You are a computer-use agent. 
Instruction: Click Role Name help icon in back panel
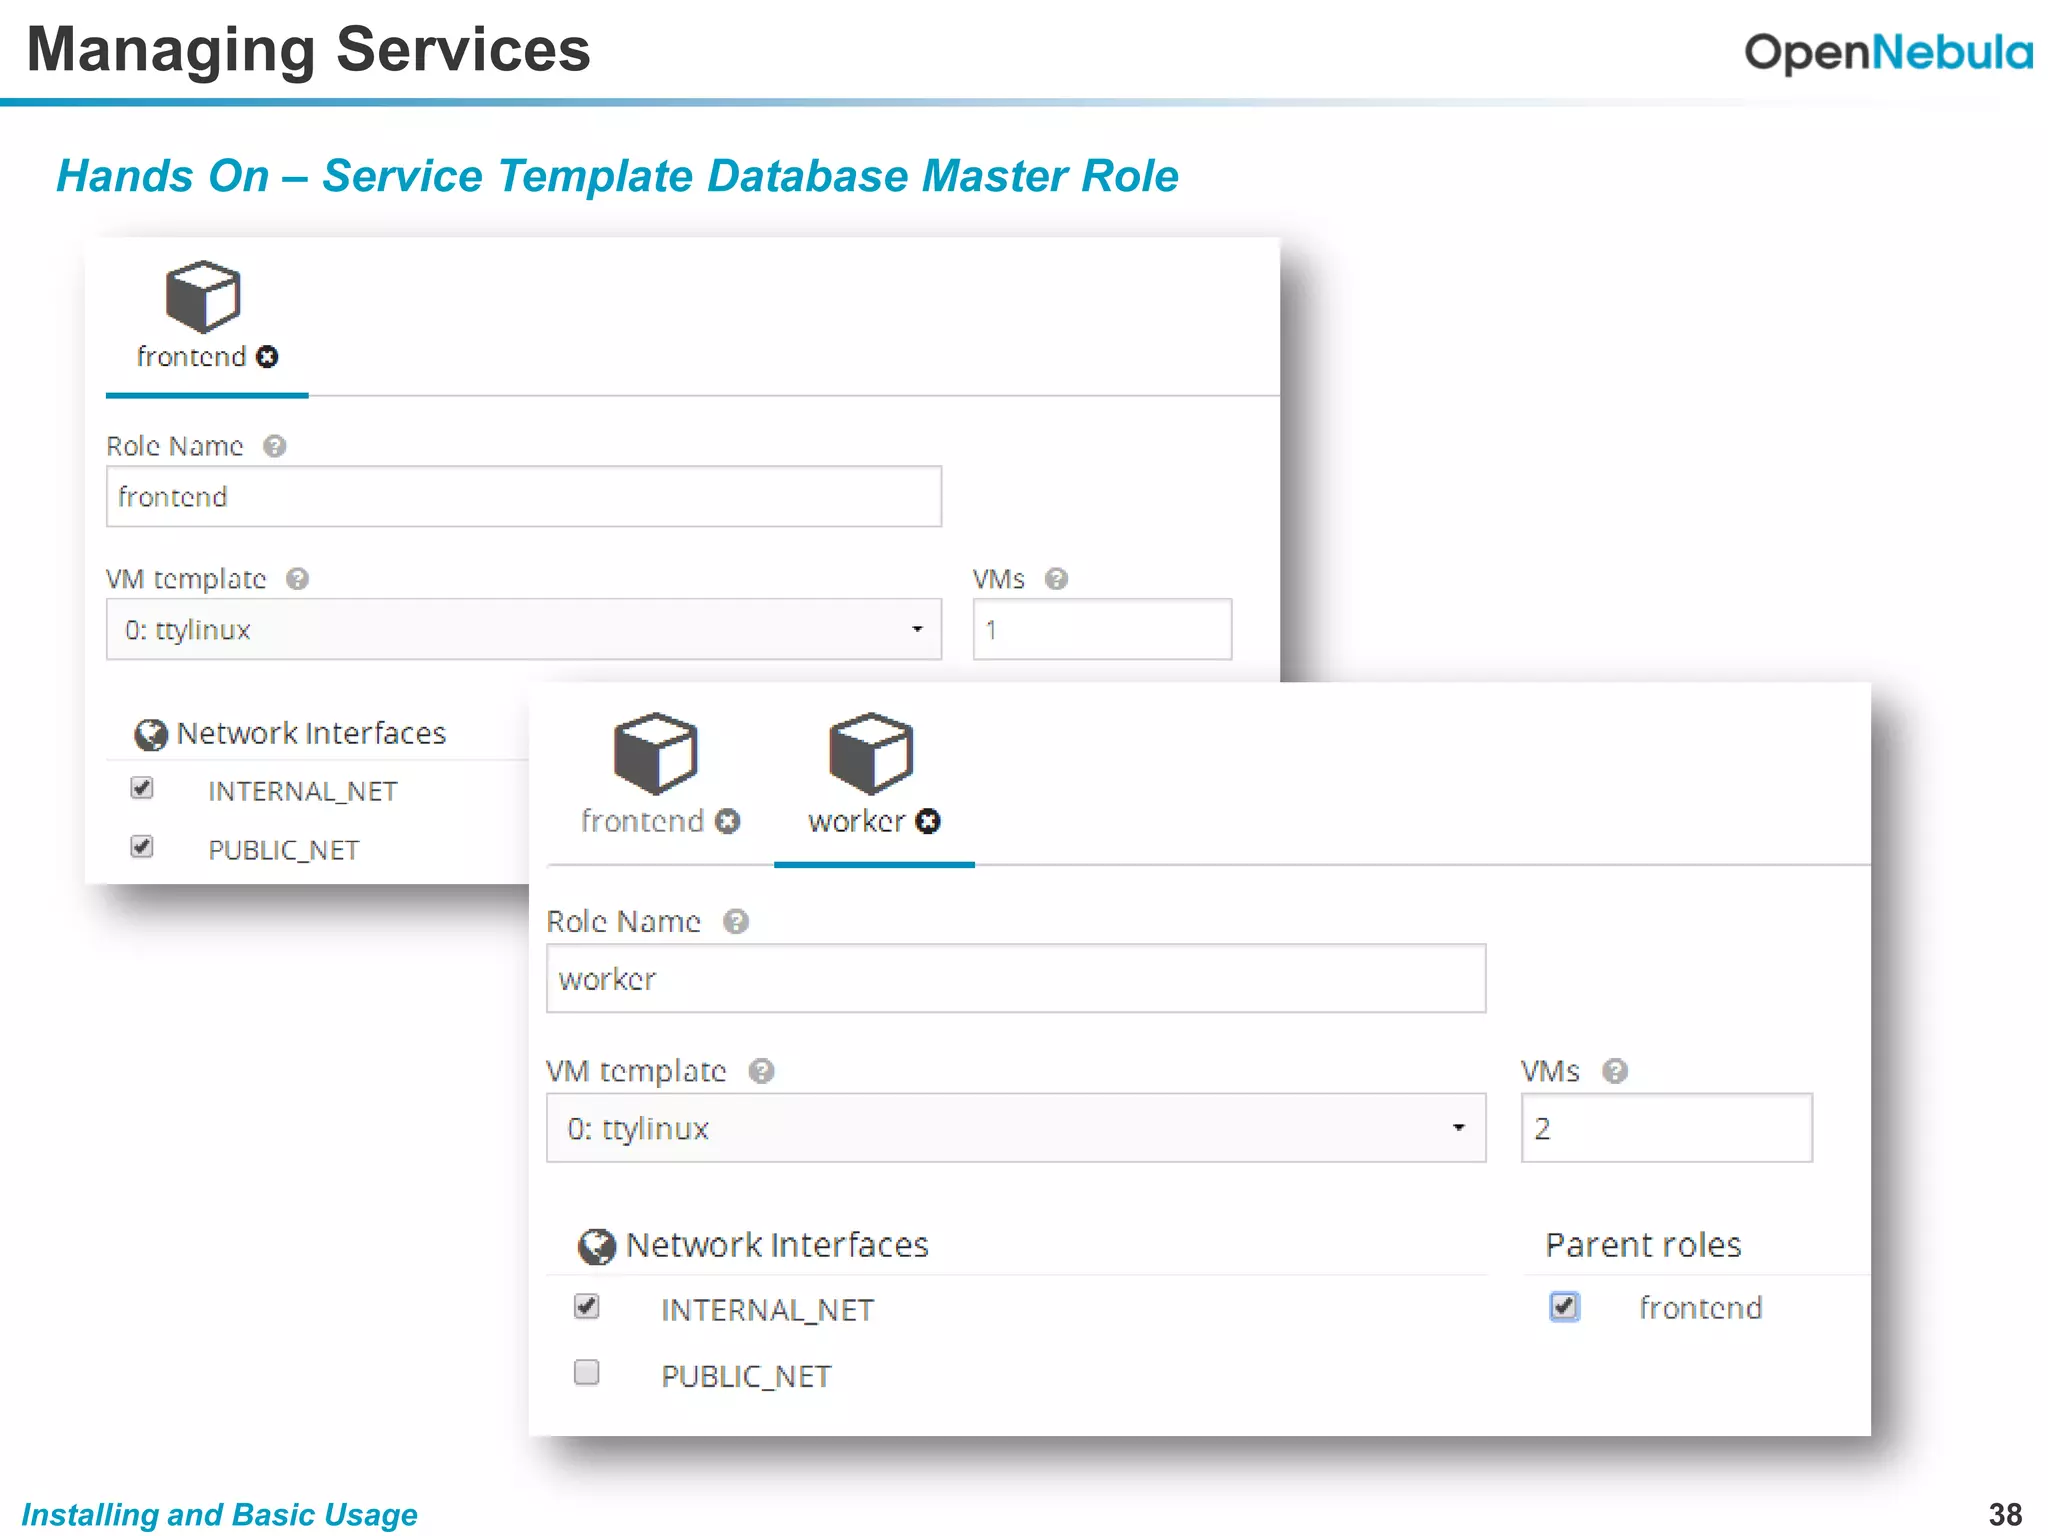click(x=275, y=446)
